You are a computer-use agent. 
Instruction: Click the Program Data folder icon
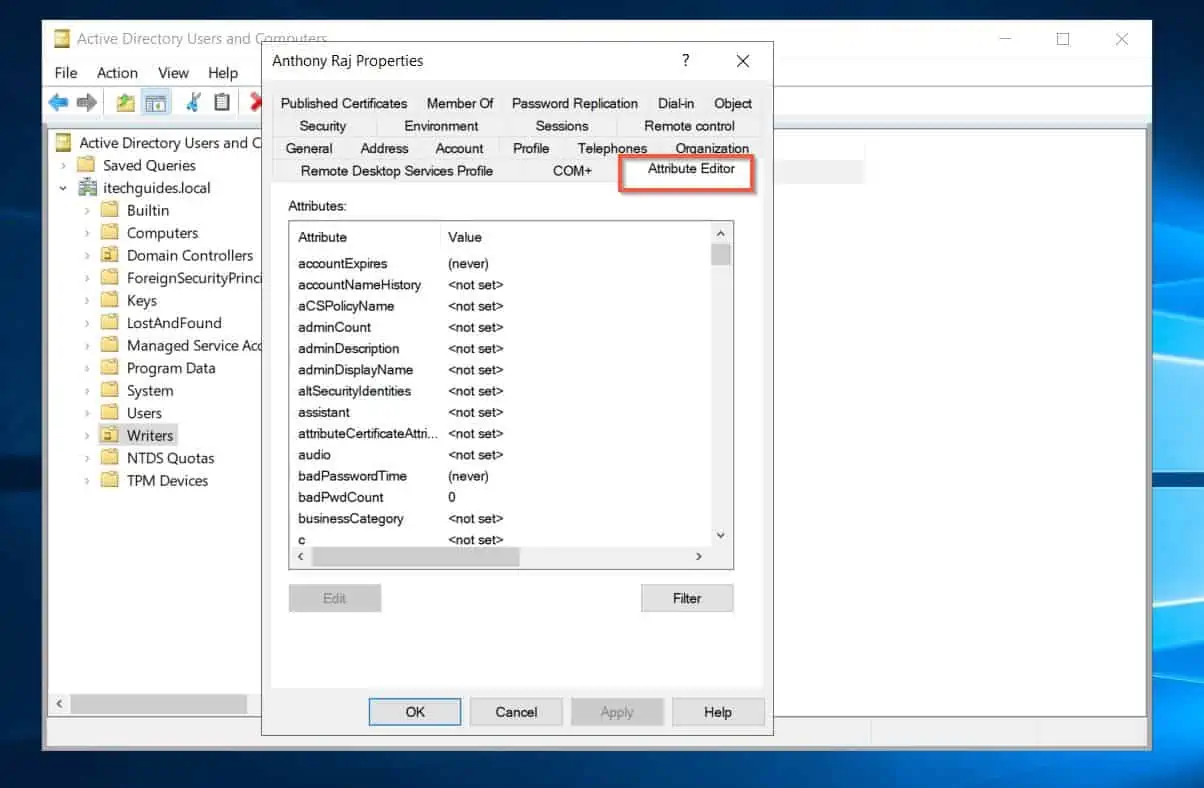pos(110,368)
